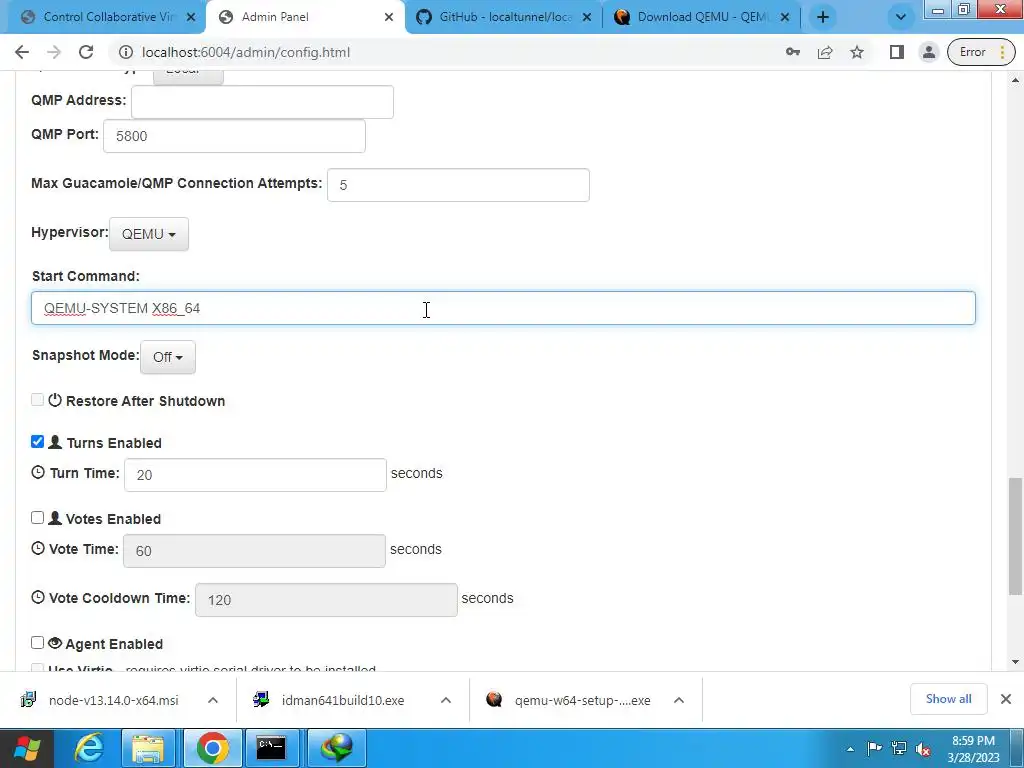Open Chrome Error menu button
The width and height of the screenshot is (1024, 768).
click(x=981, y=52)
